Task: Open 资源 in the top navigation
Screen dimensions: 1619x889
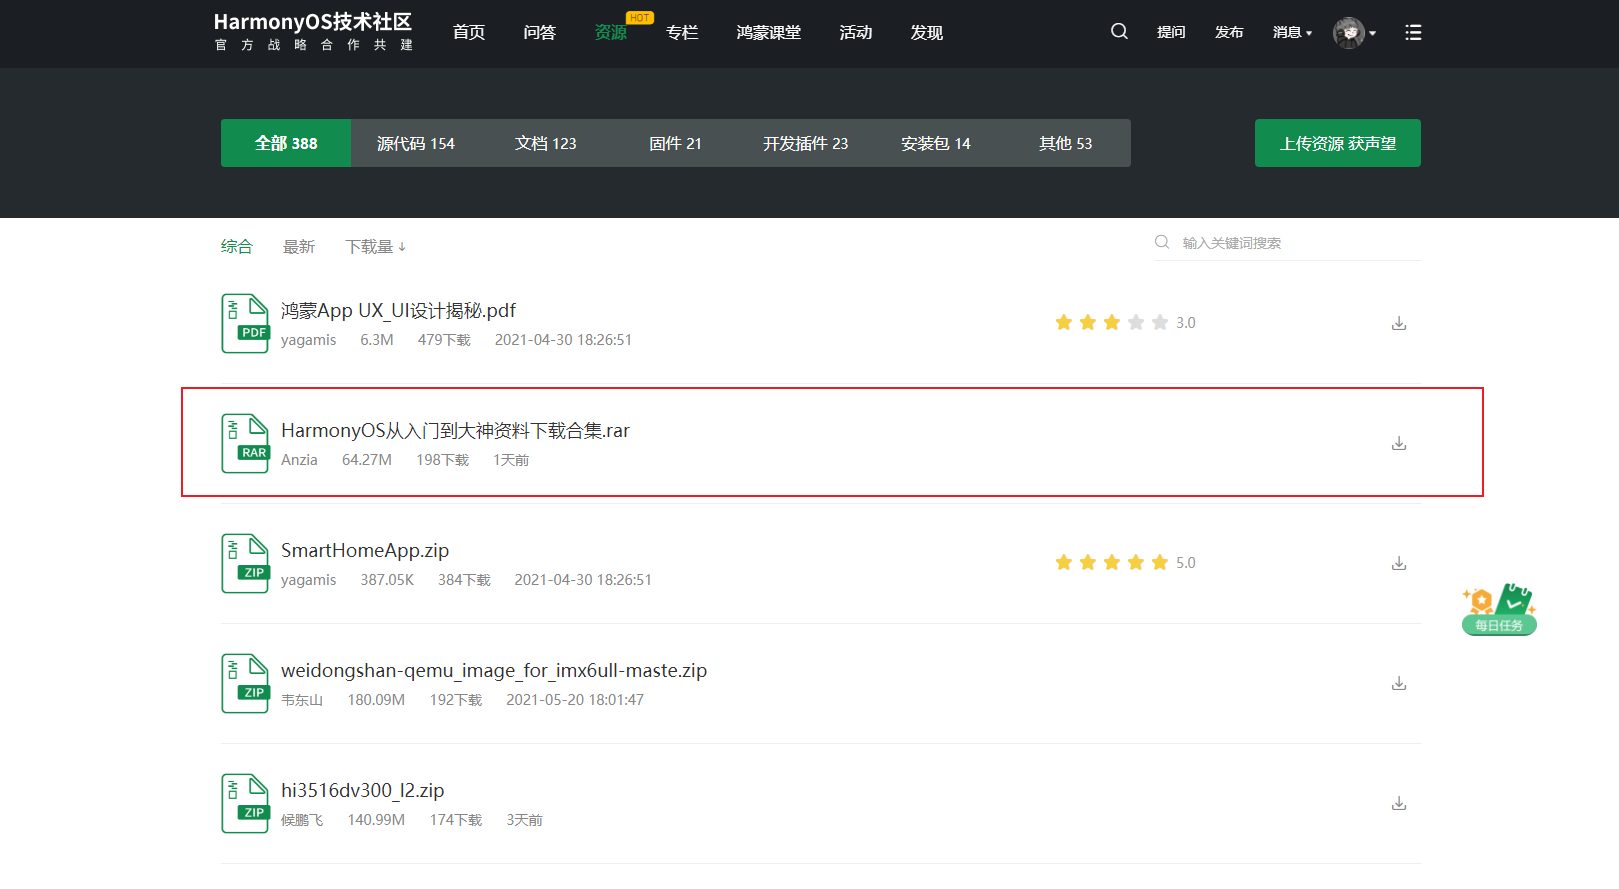Action: point(611,32)
